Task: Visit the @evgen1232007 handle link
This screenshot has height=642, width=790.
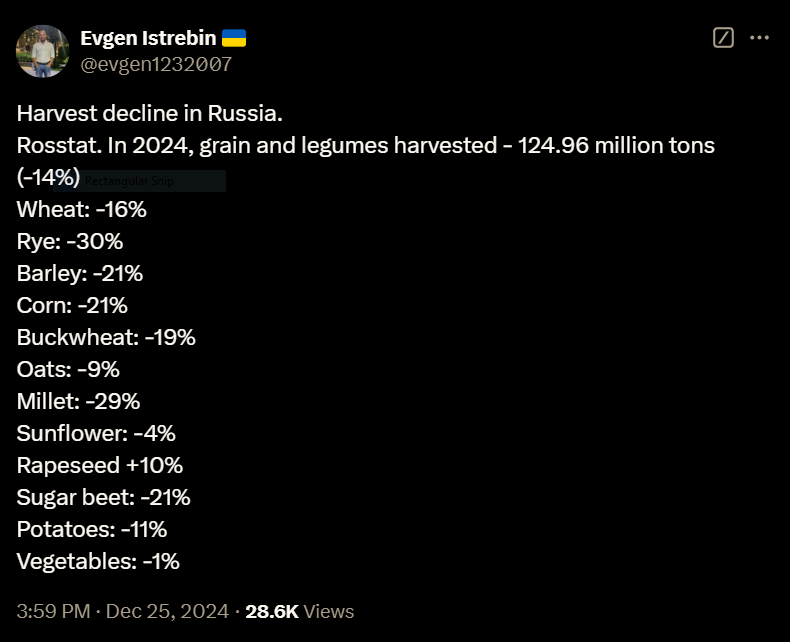Action: (x=156, y=65)
